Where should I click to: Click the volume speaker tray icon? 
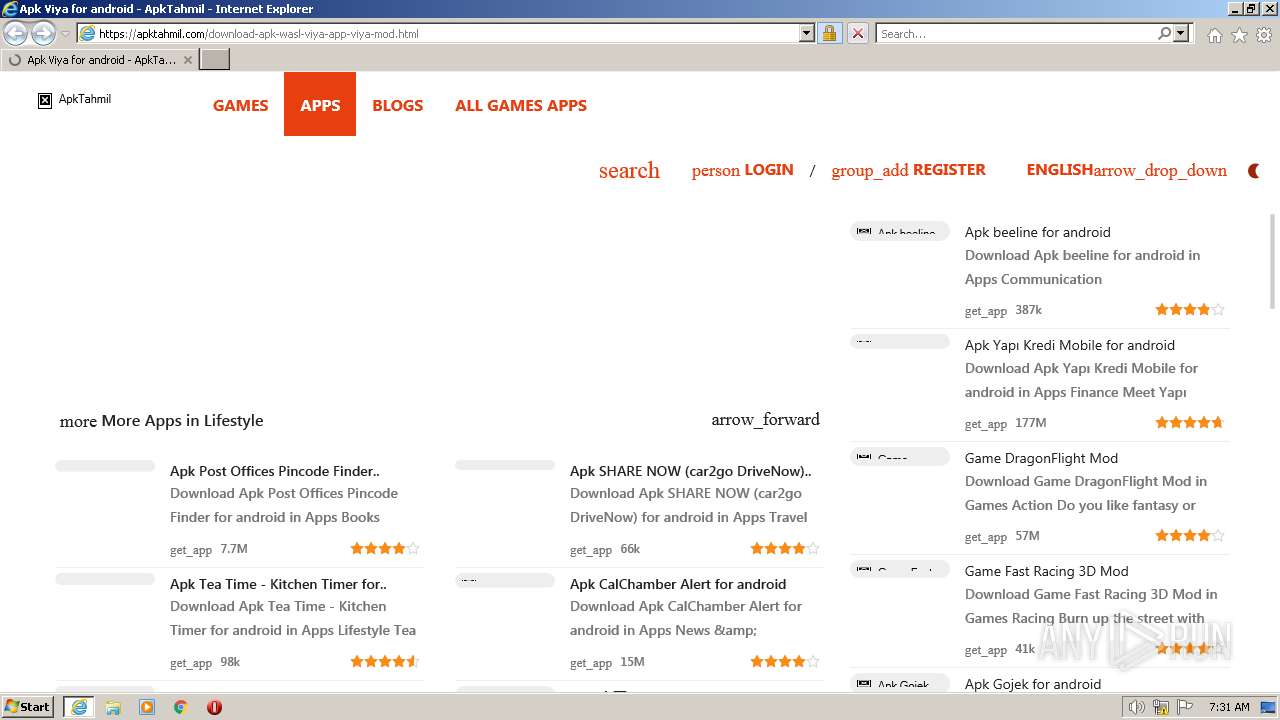[1136, 707]
